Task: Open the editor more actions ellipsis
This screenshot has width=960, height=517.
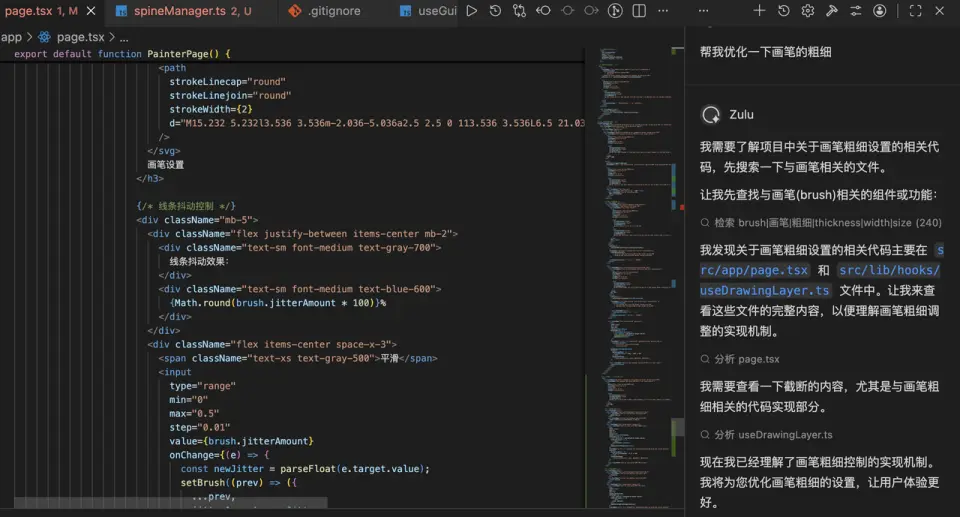Action: coord(663,11)
